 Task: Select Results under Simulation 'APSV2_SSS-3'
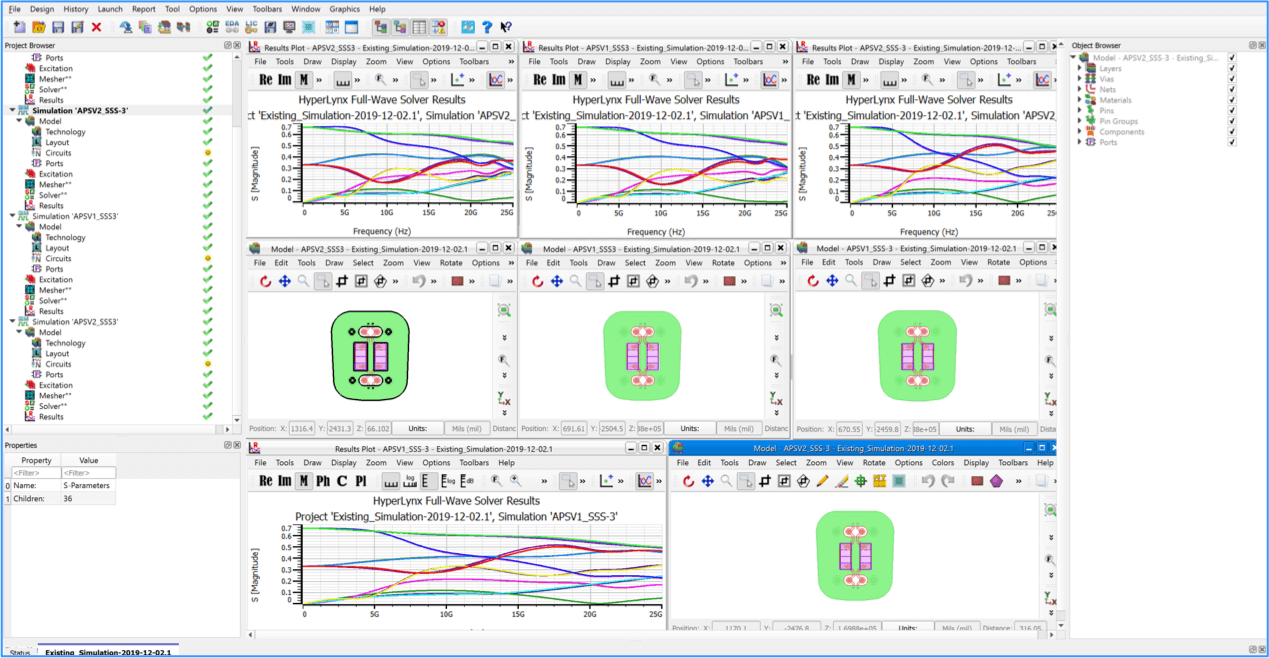[51, 206]
